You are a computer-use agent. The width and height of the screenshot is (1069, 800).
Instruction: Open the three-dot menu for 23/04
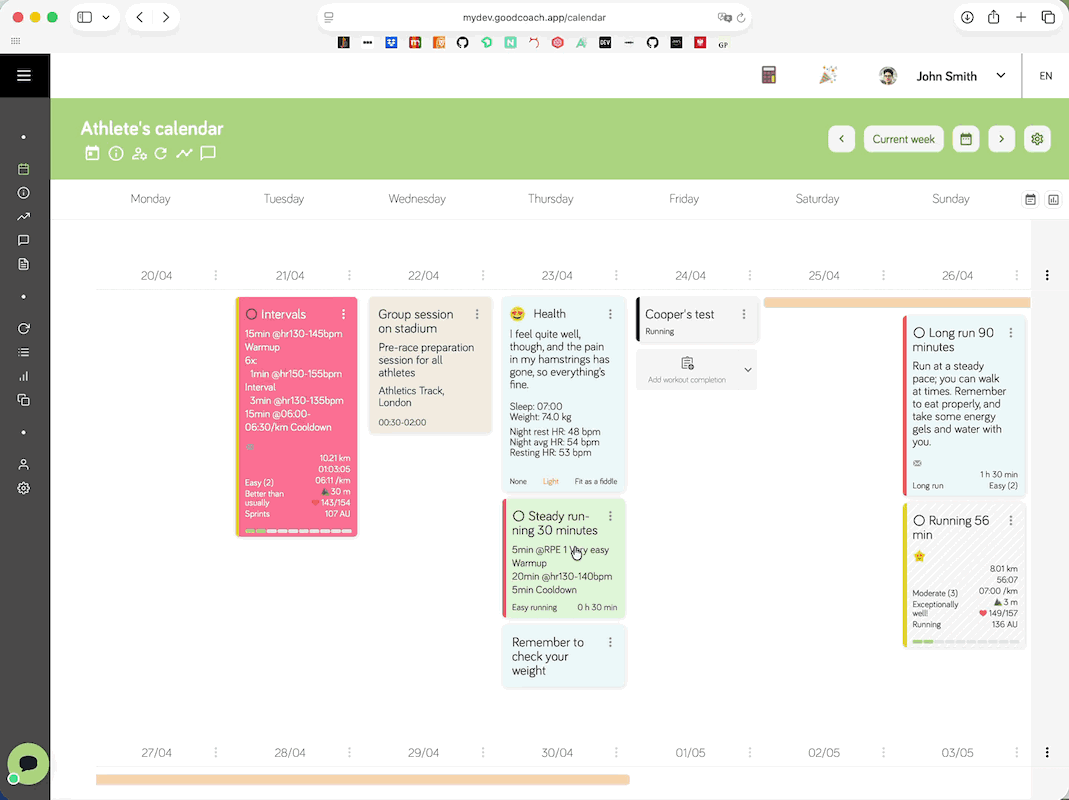[x=616, y=276]
